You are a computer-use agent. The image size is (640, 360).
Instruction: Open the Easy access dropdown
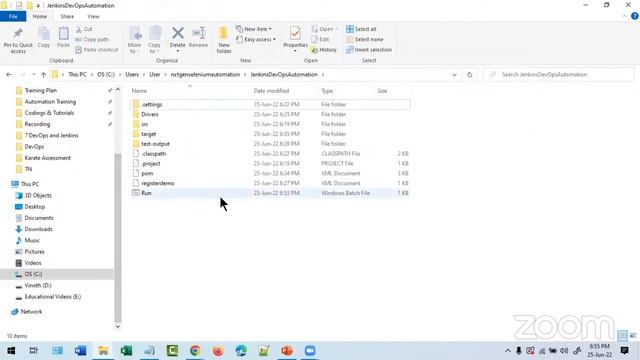[256, 40]
